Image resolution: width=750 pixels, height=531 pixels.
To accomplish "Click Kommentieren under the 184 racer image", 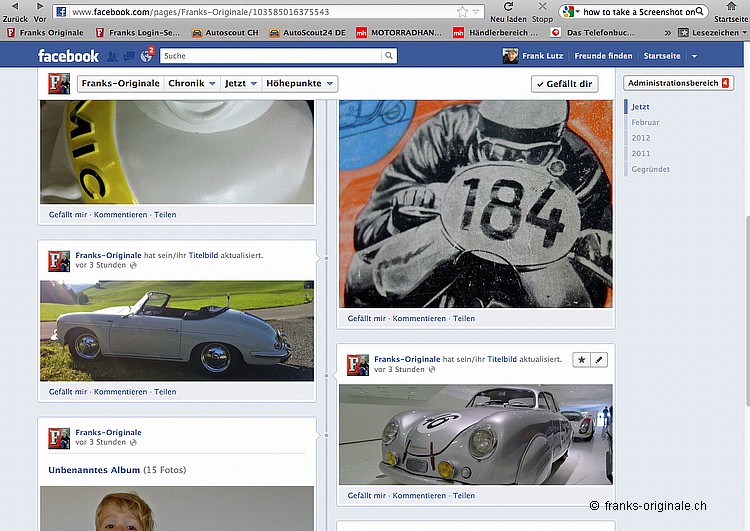I will click(419, 318).
